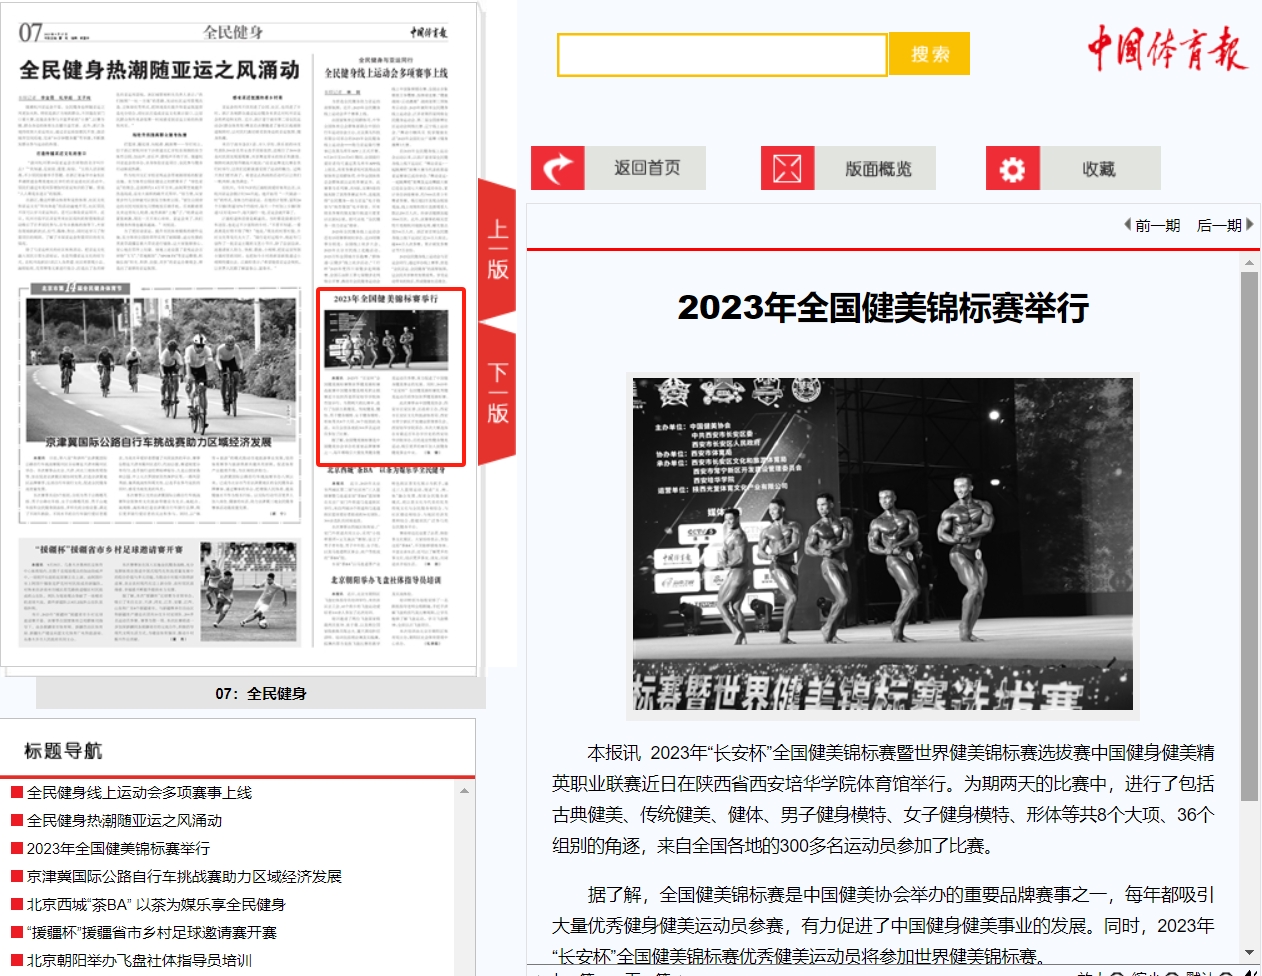
Task: Click the search input field
Action: [x=721, y=55]
